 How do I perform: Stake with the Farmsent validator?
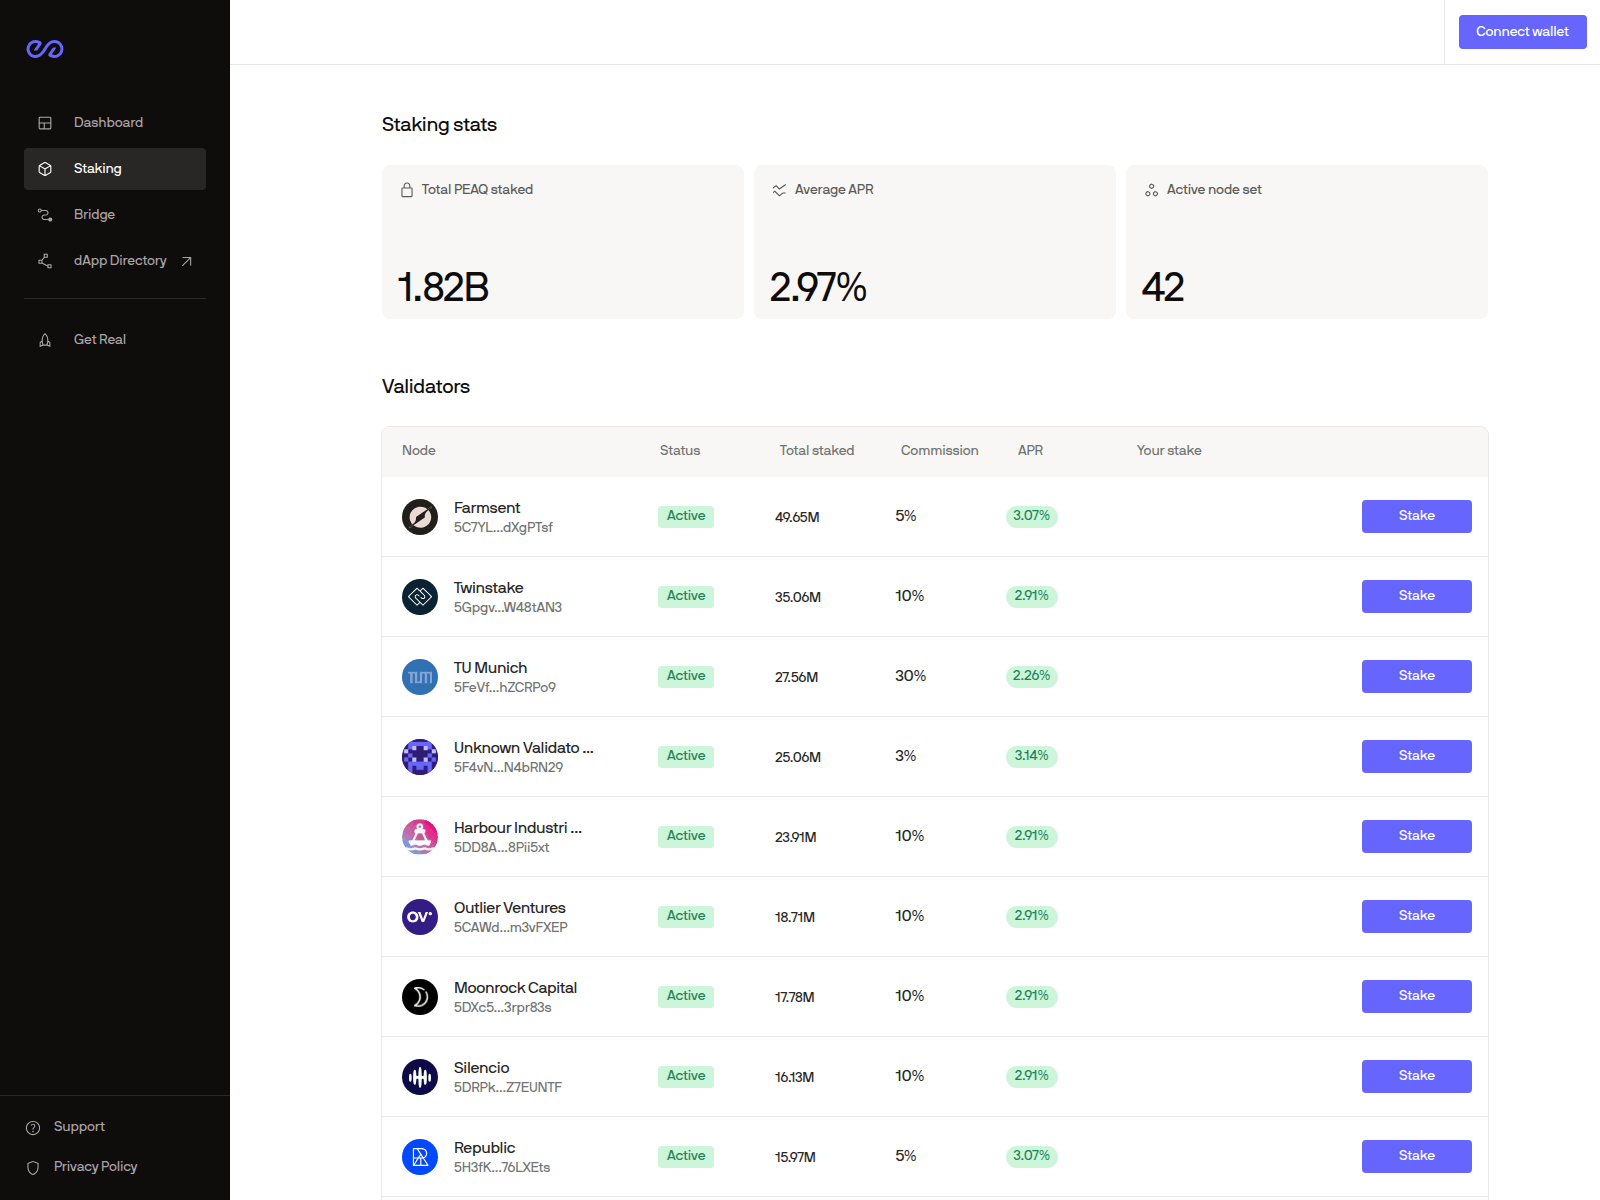[x=1416, y=516]
